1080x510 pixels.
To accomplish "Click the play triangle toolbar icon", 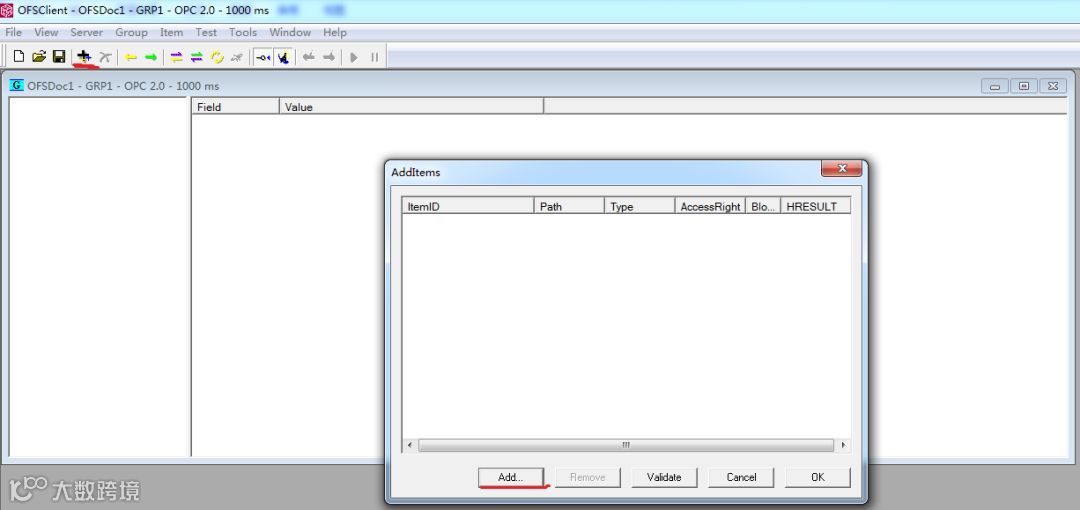I will (354, 57).
